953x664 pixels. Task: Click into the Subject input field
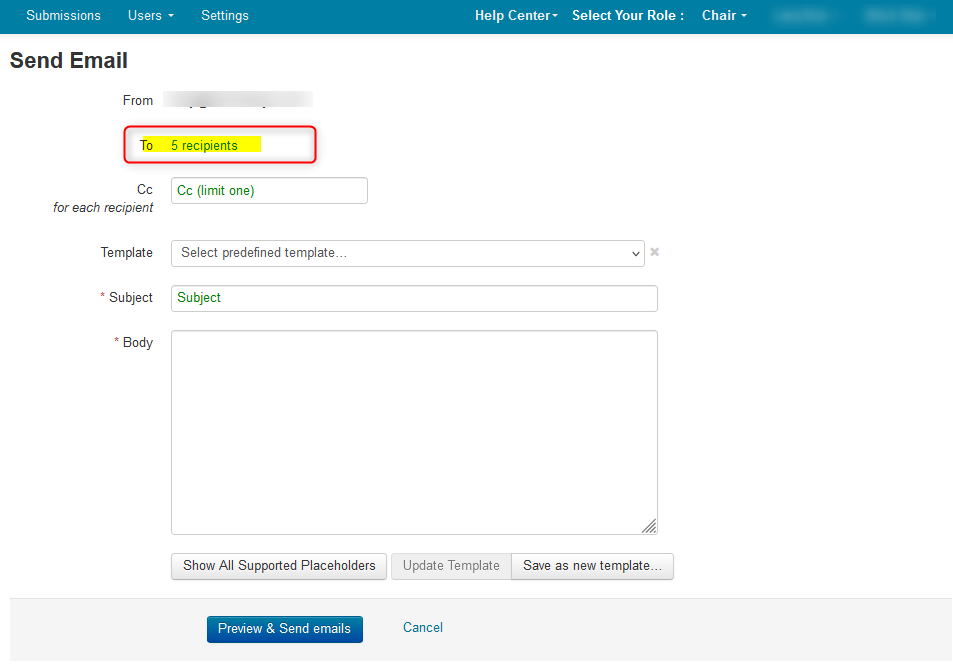[414, 298]
